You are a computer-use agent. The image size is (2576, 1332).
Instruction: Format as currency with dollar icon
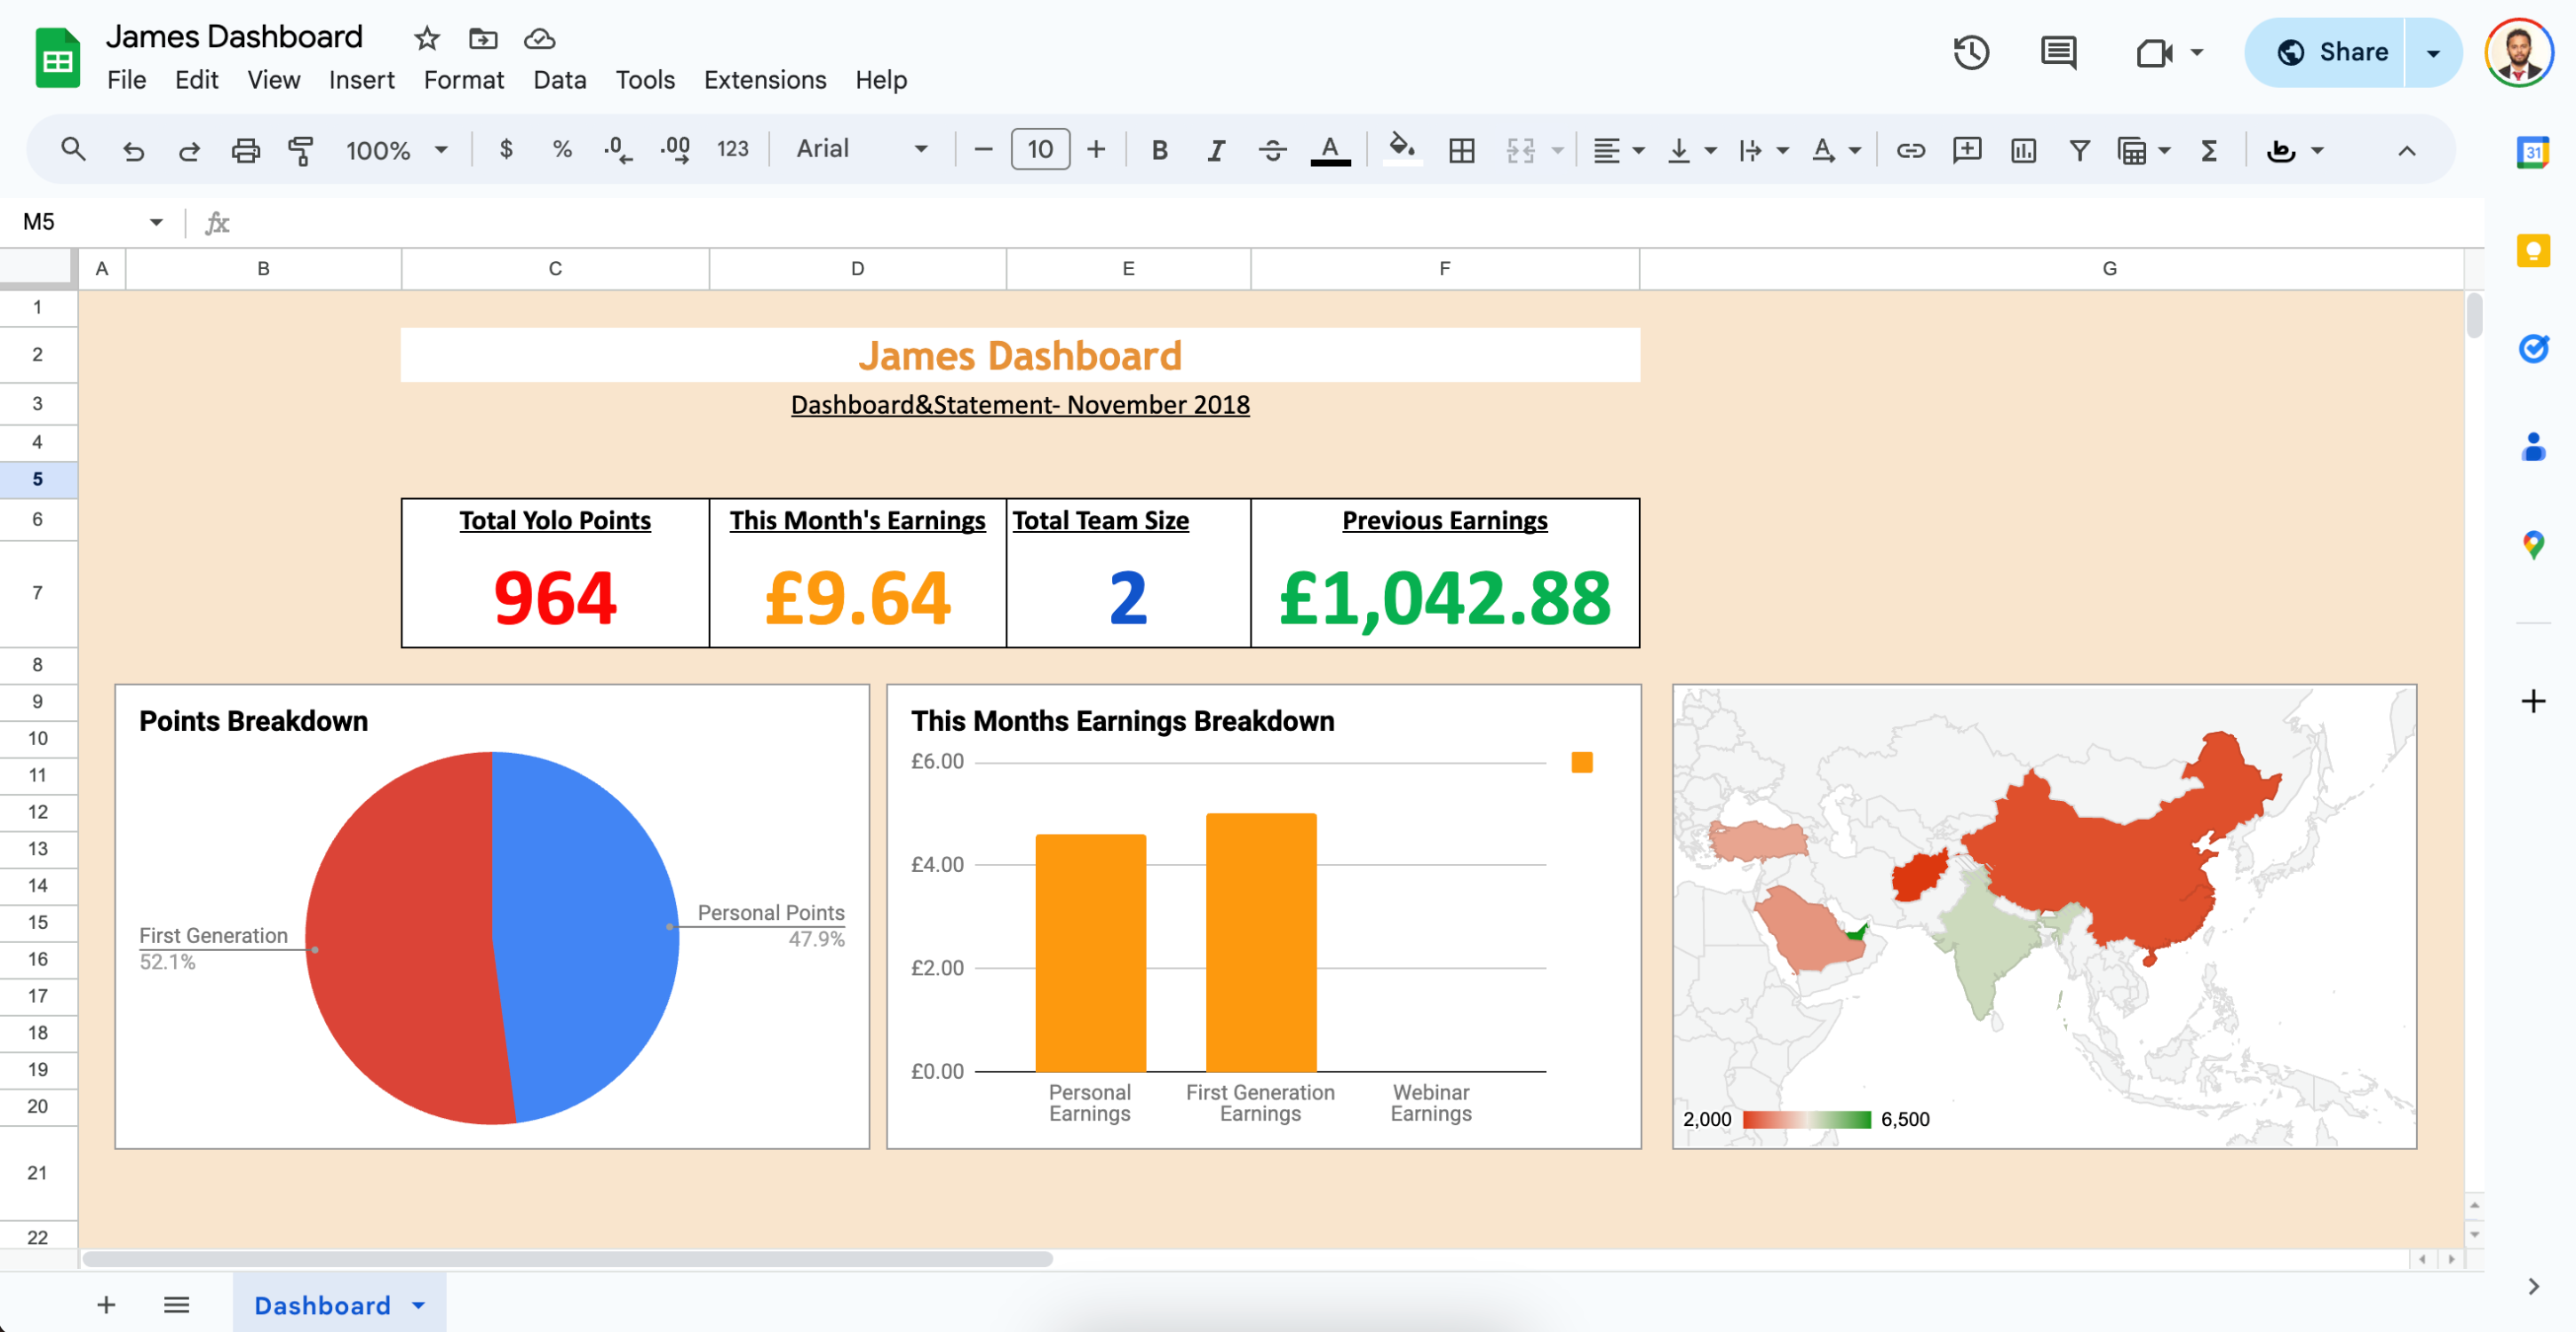[506, 150]
